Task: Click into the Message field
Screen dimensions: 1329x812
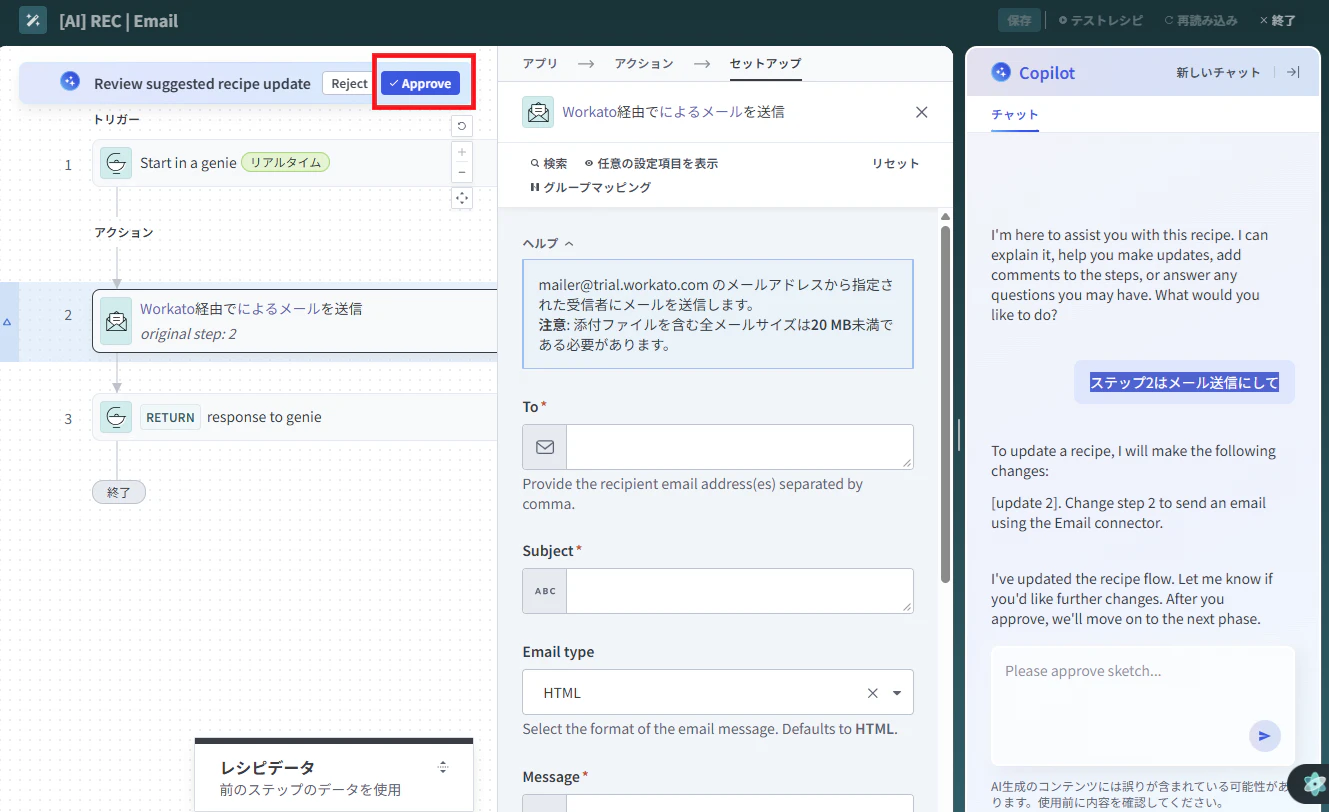Action: click(x=740, y=803)
